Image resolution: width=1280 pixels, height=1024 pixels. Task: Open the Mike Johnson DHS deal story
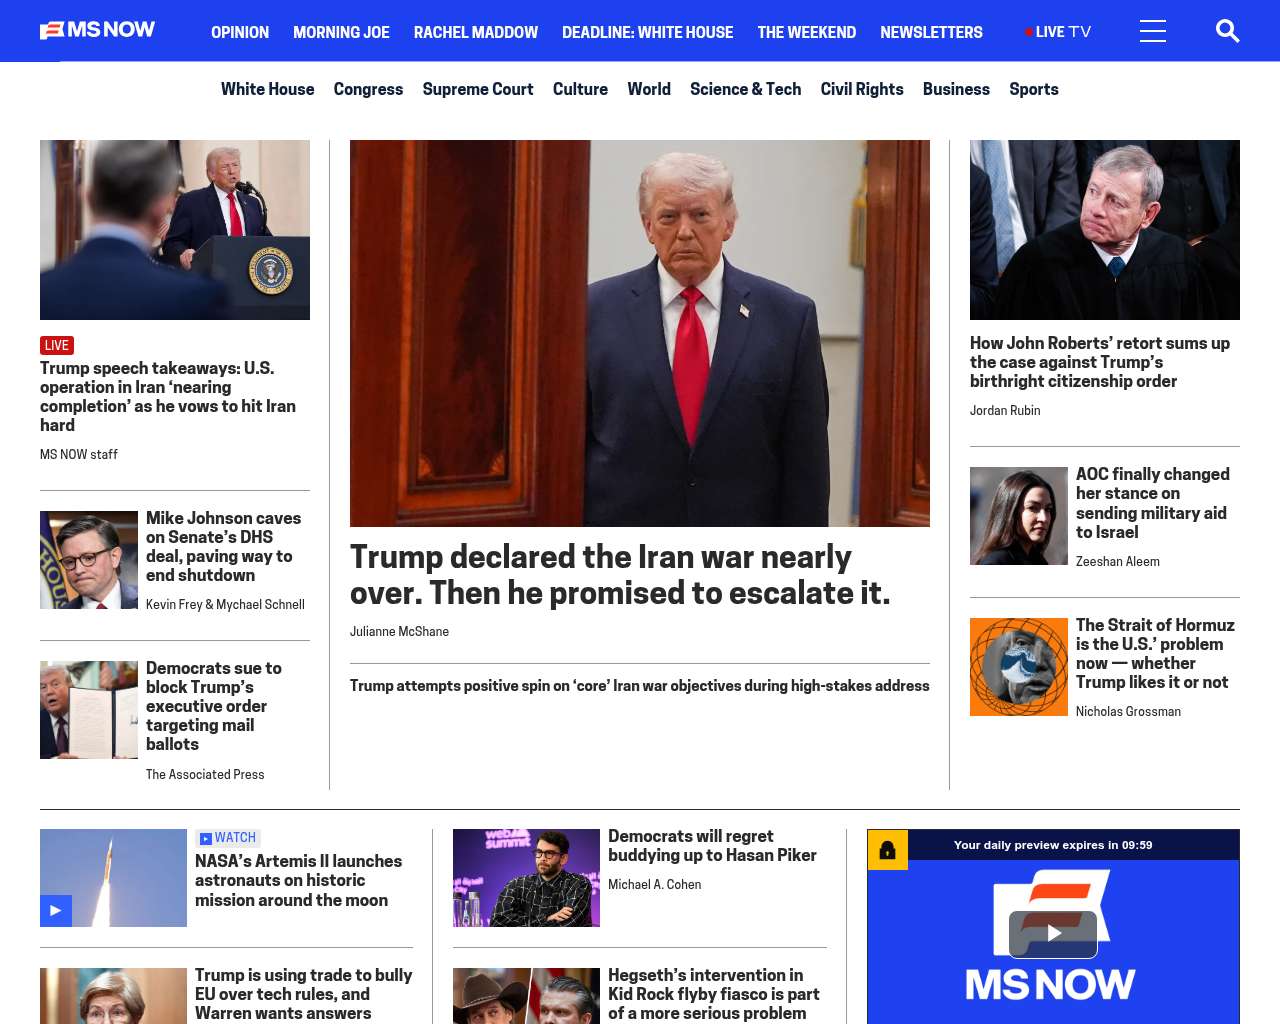pos(223,546)
